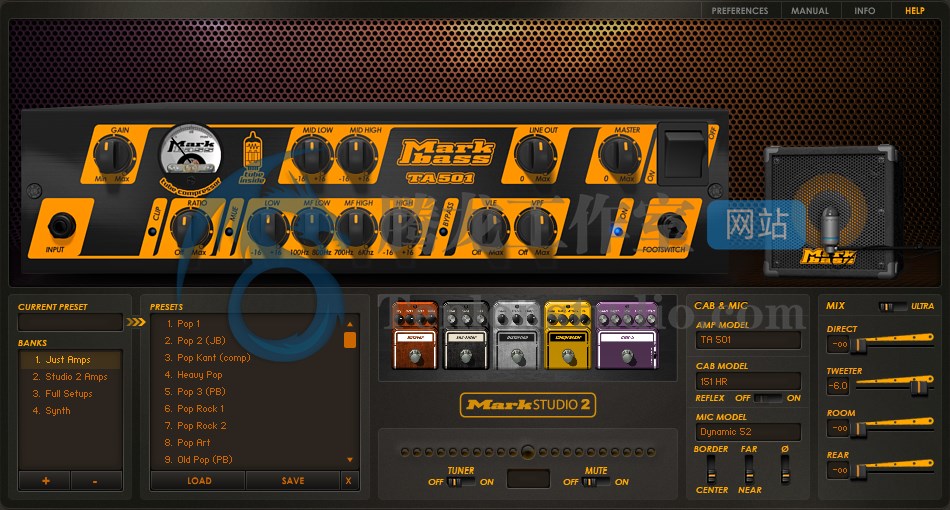Click the Current Preset name field
The width and height of the screenshot is (950, 510).
tap(70, 322)
